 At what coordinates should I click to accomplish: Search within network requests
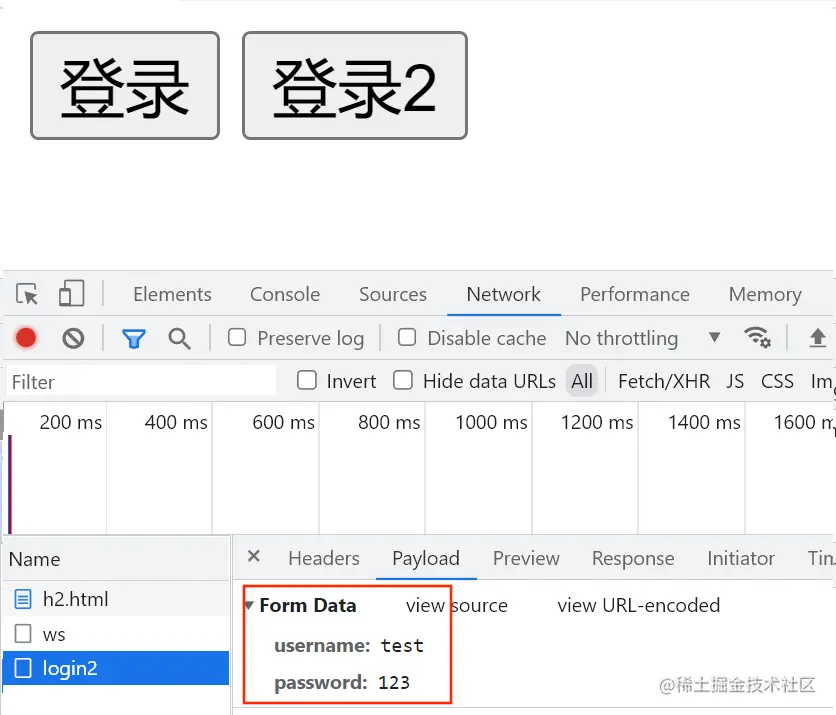pyautogui.click(x=180, y=338)
